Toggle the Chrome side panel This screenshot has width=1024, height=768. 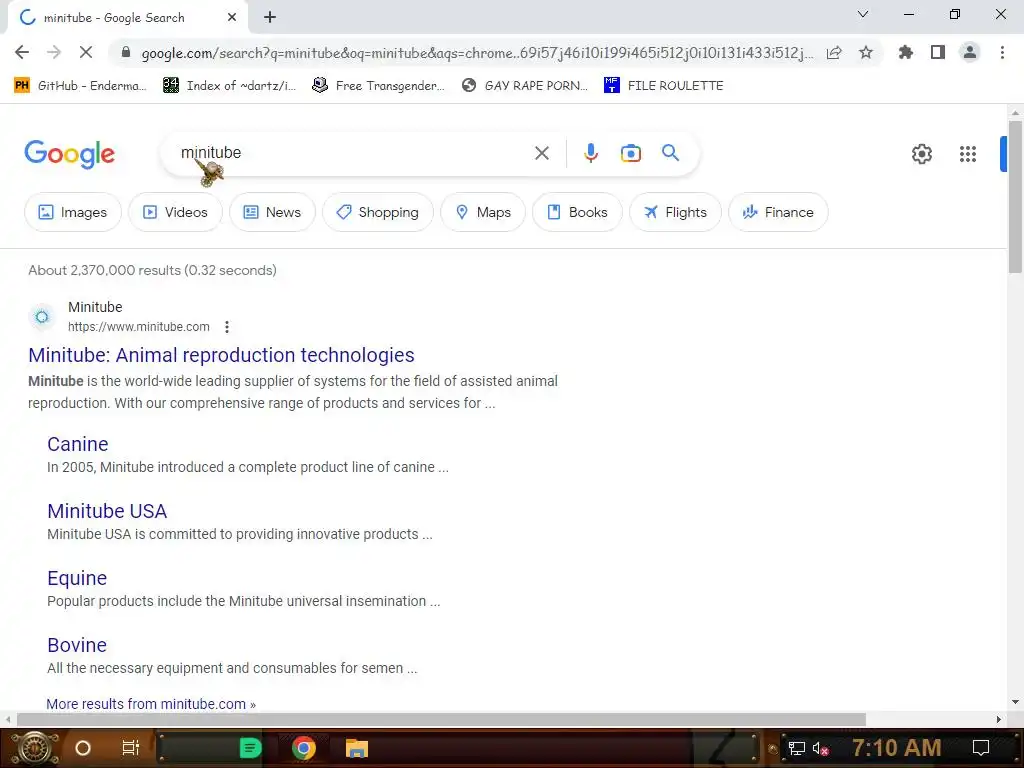point(938,52)
